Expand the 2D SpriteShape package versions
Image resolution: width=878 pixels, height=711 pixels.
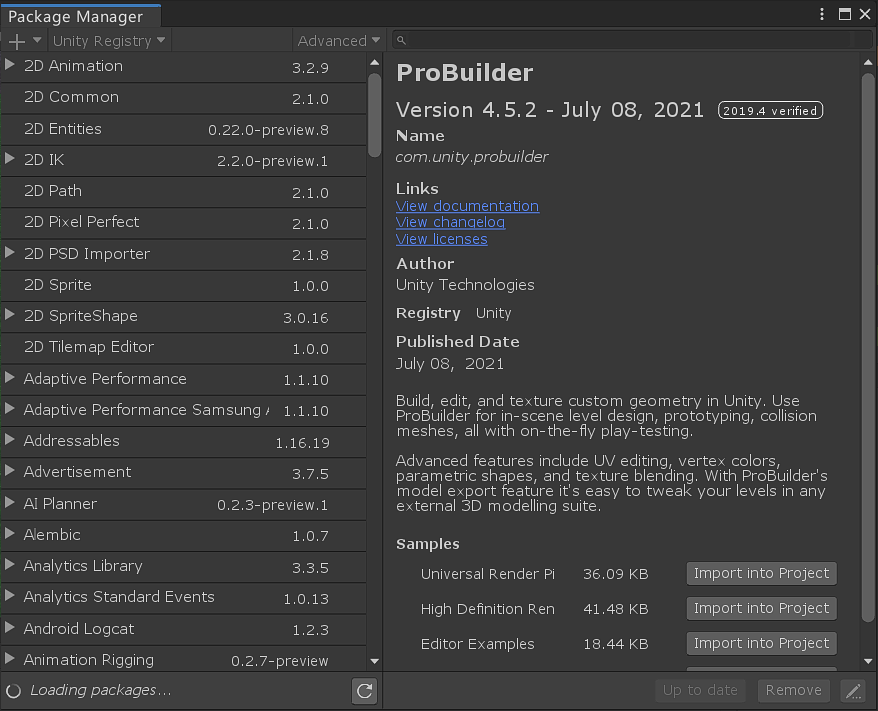10,315
